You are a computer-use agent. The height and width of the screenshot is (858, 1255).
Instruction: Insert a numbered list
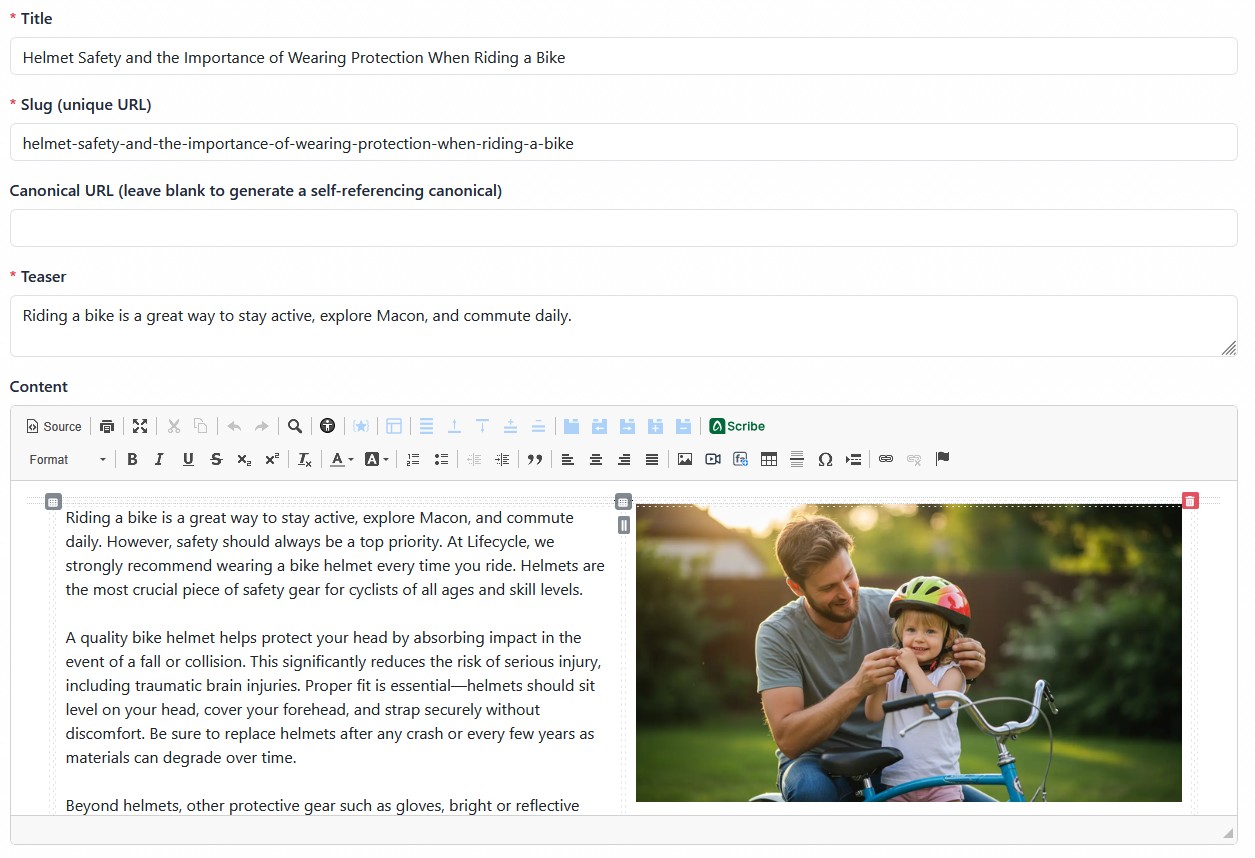coord(413,459)
